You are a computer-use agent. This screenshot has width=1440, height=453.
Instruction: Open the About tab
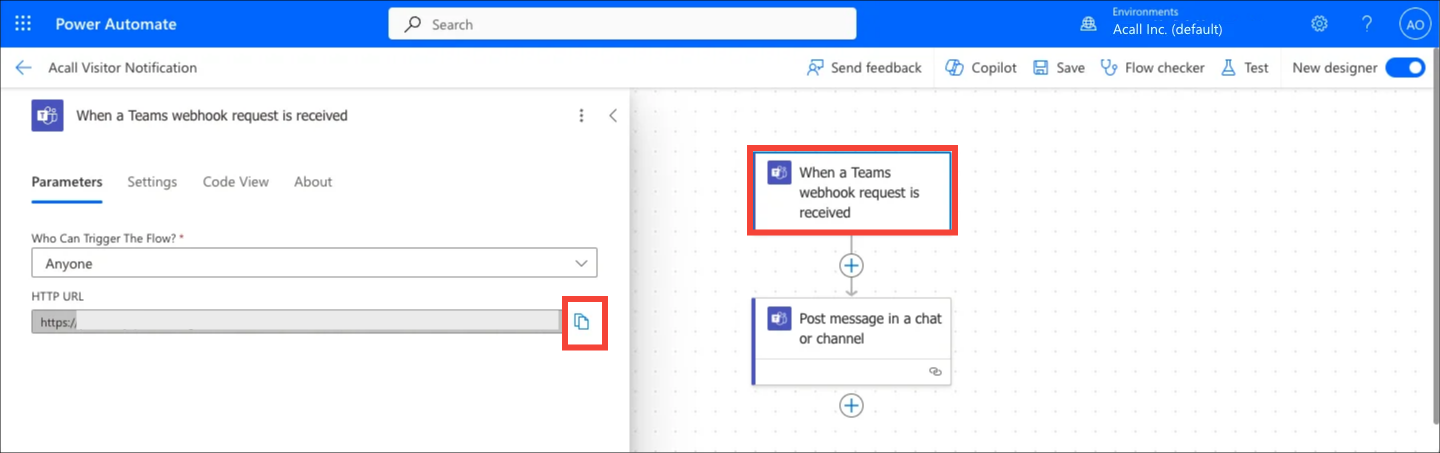[x=313, y=182]
